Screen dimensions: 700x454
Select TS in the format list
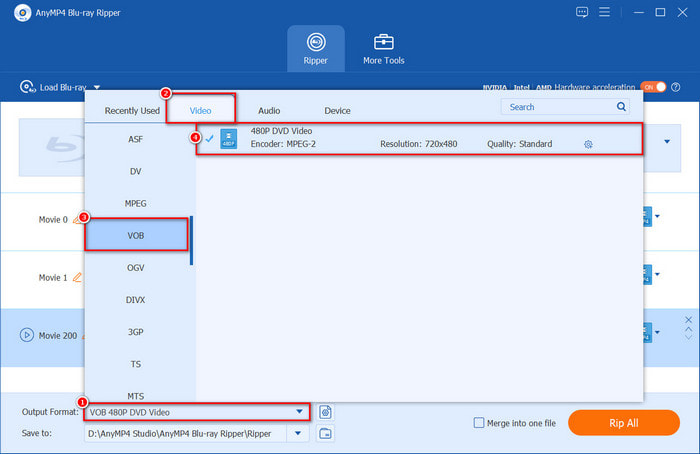tap(136, 364)
